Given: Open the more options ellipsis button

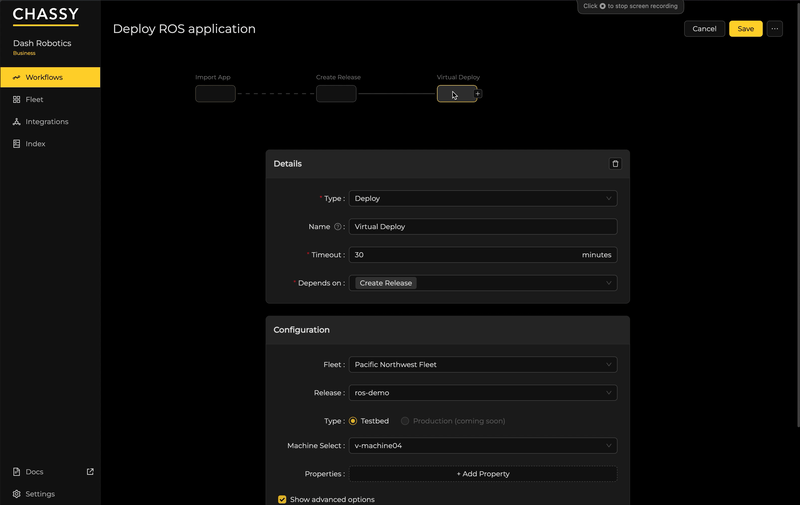Looking at the screenshot, I should [x=774, y=29].
